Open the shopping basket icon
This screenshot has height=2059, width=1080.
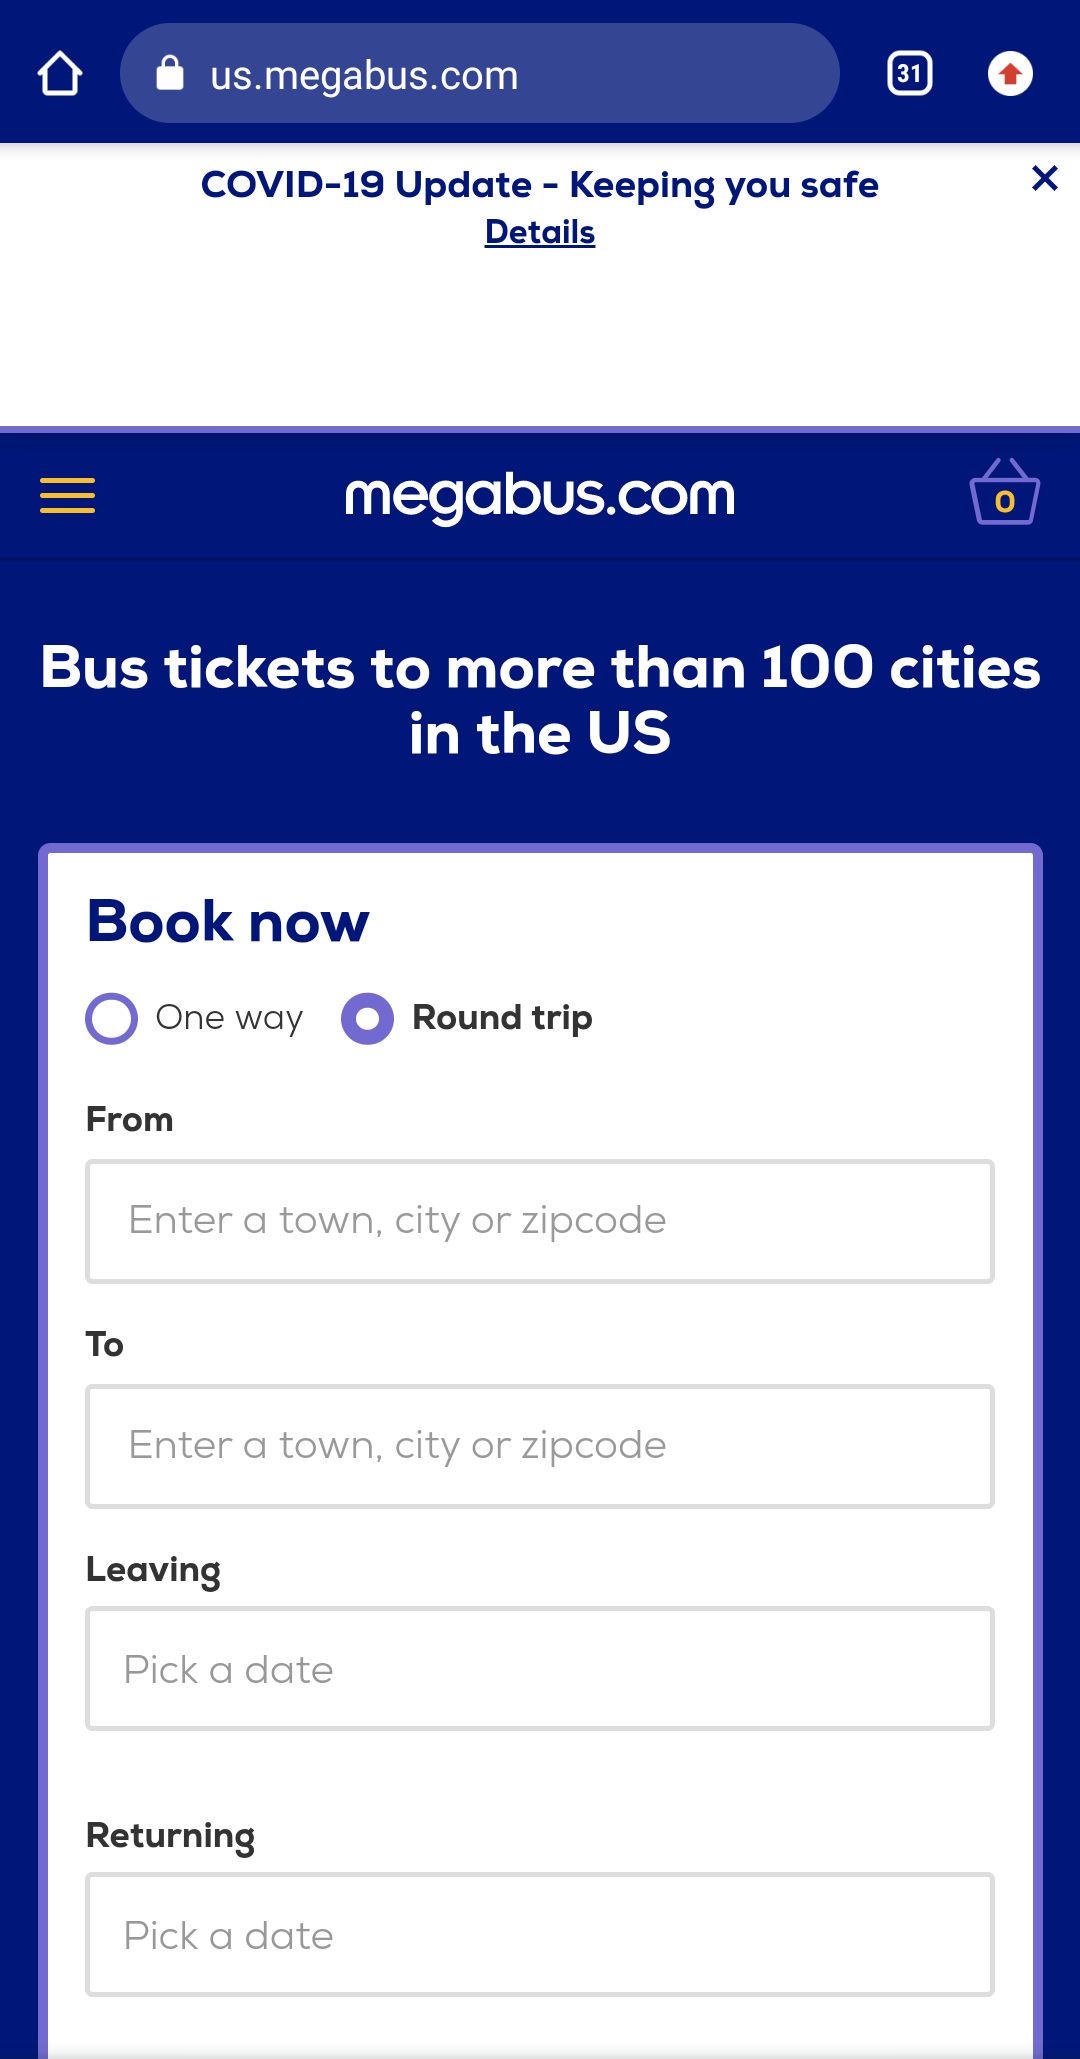[x=1004, y=493]
